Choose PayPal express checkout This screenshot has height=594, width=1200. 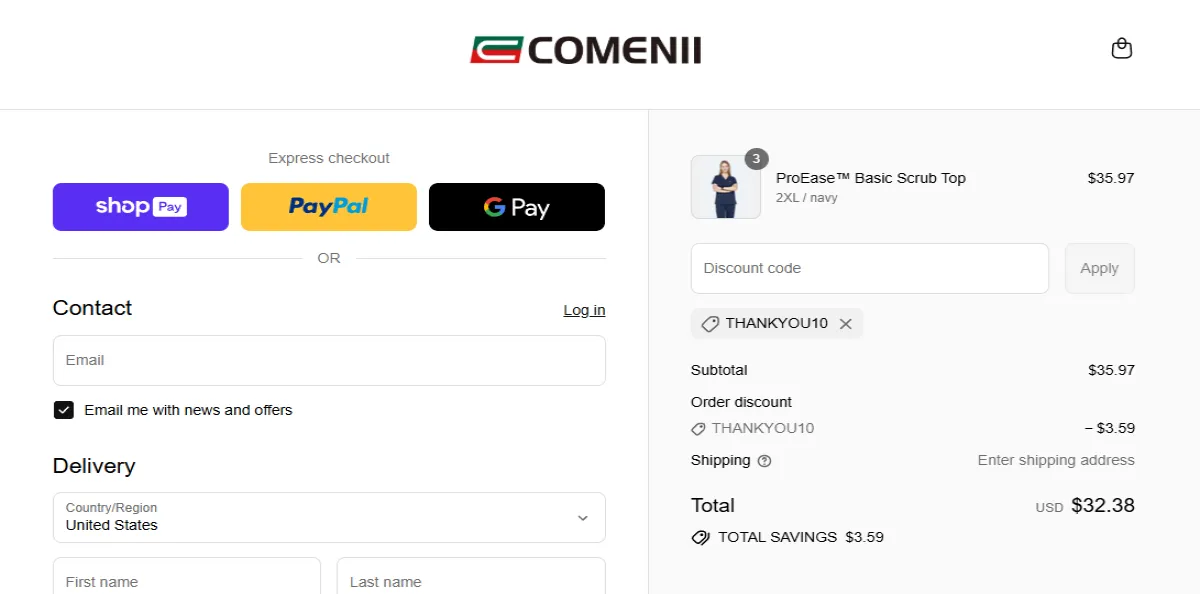(328, 207)
